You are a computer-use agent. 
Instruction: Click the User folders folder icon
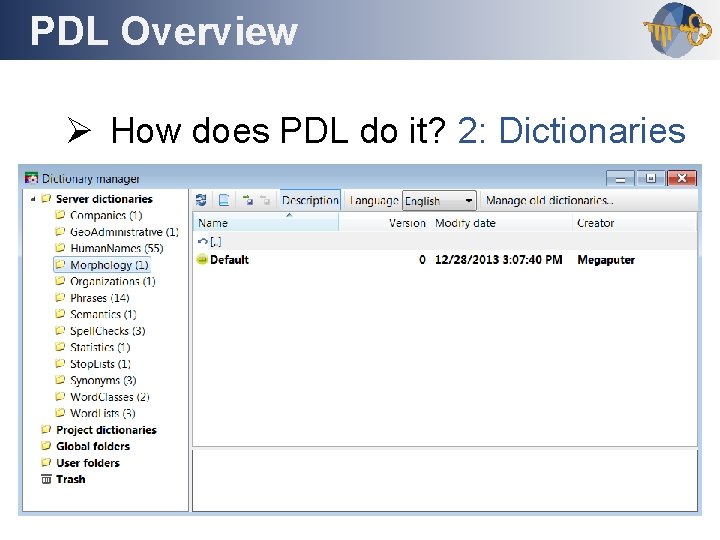(x=46, y=462)
